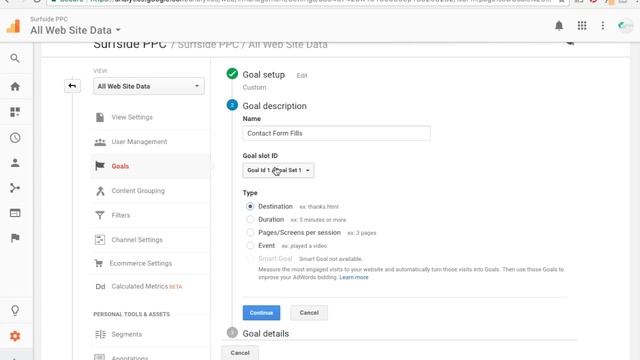Select the Destination goal type
The width and height of the screenshot is (640, 360).
pos(250,207)
